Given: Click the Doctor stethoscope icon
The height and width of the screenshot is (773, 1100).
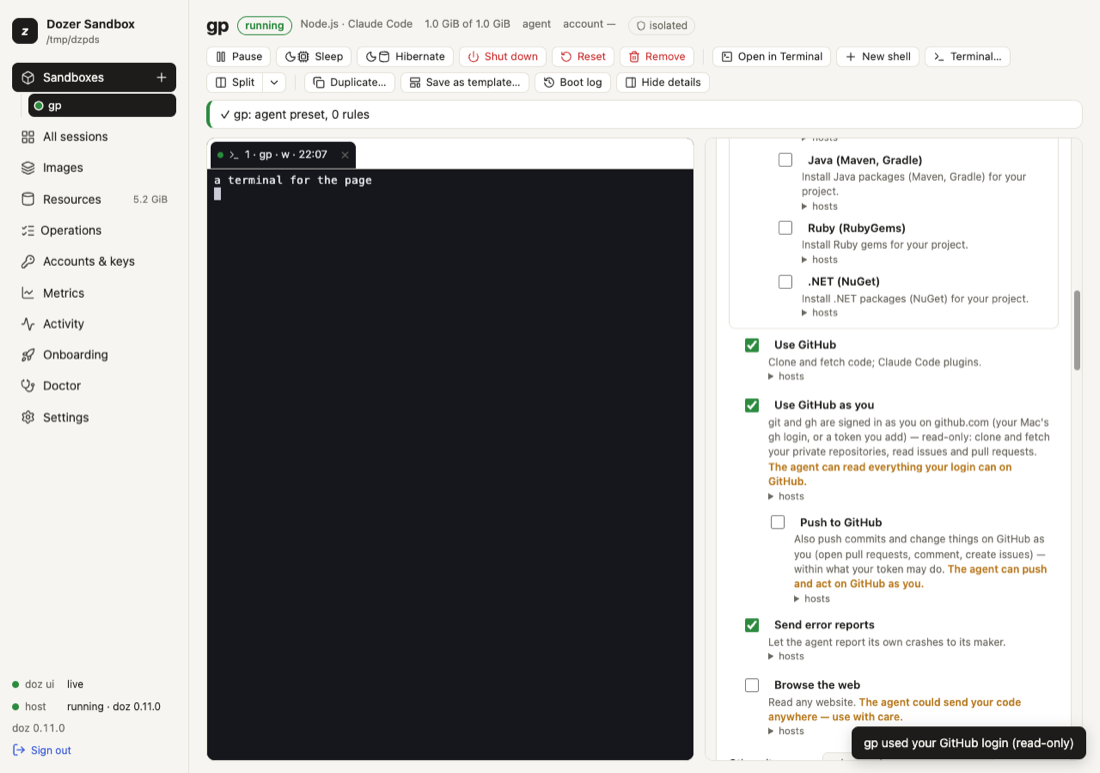Looking at the screenshot, I should pos(28,386).
